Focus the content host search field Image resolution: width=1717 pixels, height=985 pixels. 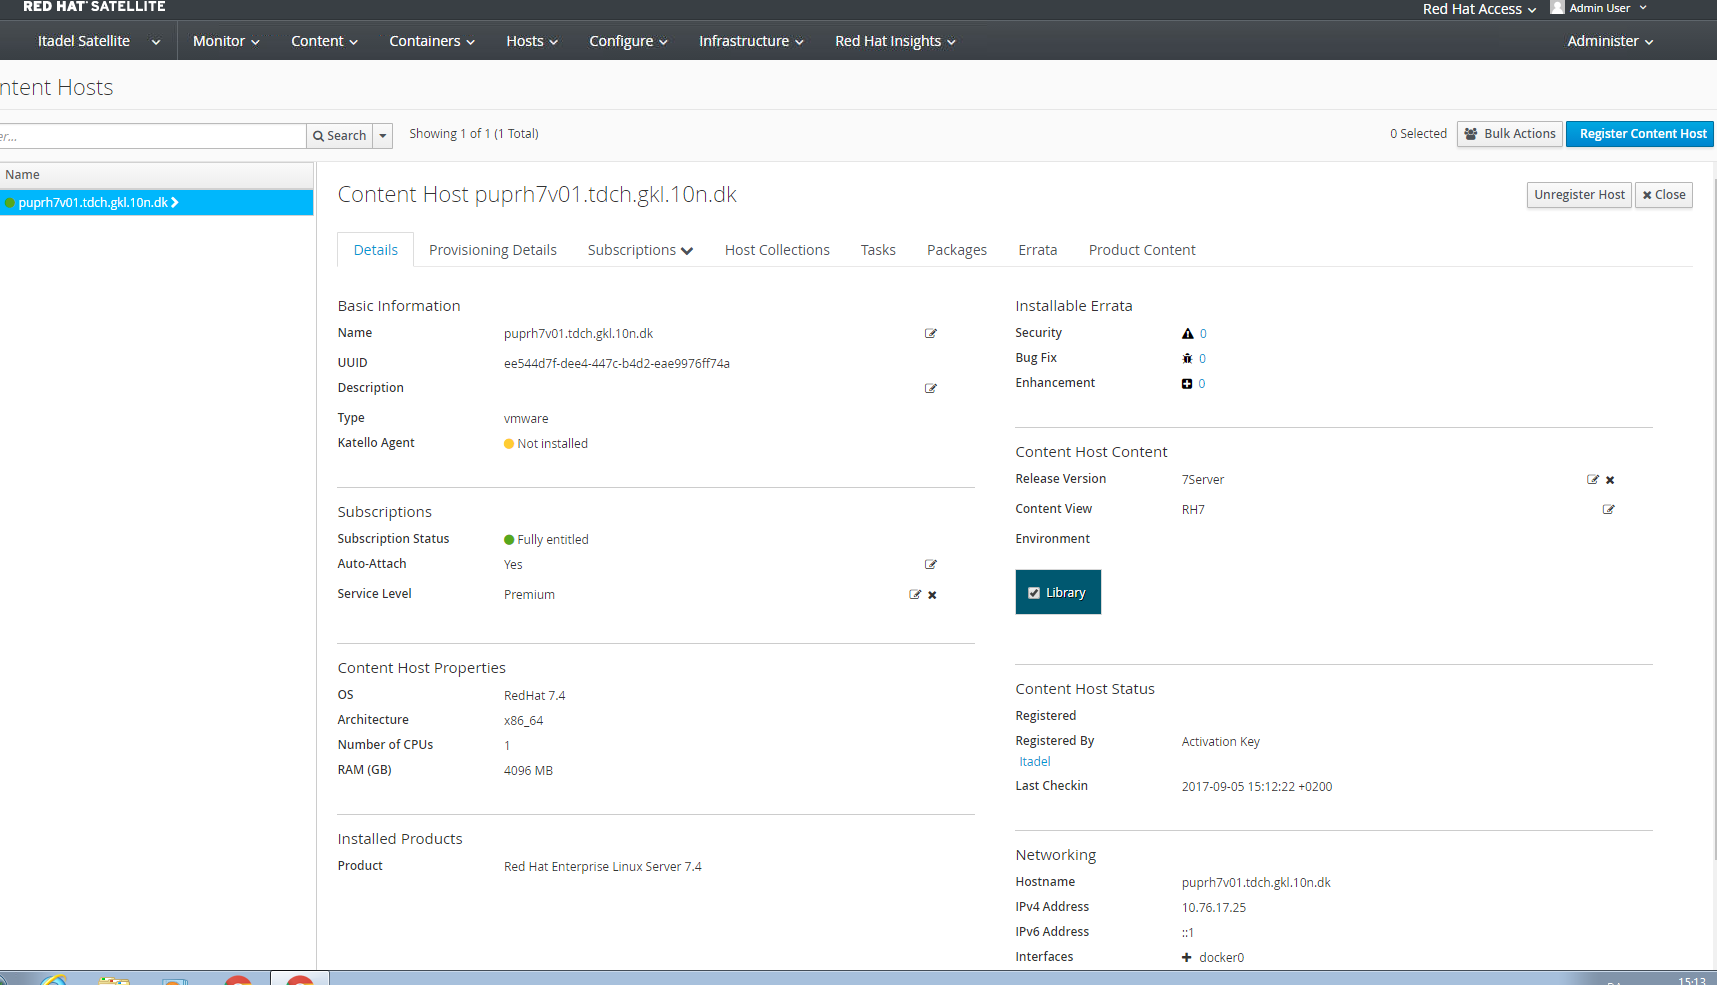(x=153, y=136)
